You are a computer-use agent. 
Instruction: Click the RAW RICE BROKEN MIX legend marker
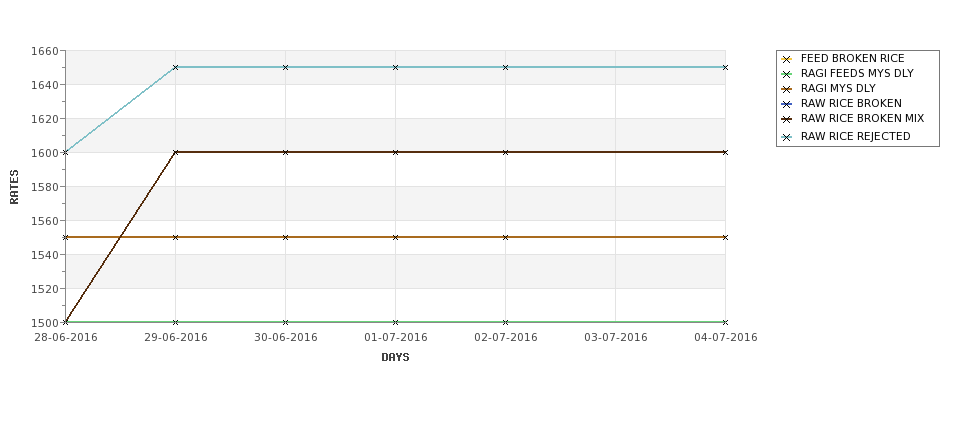coord(787,119)
